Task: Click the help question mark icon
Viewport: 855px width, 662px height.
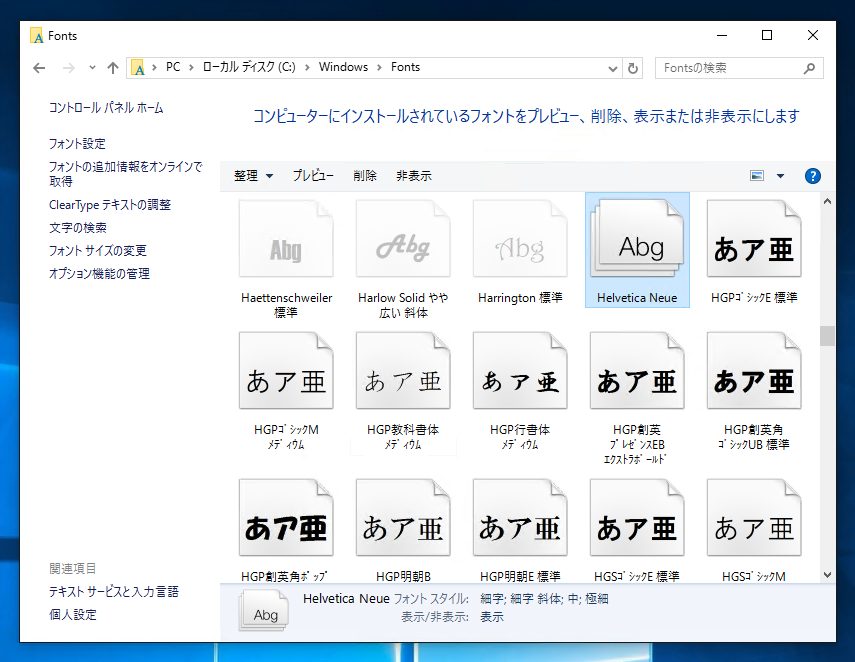Action: point(812,176)
